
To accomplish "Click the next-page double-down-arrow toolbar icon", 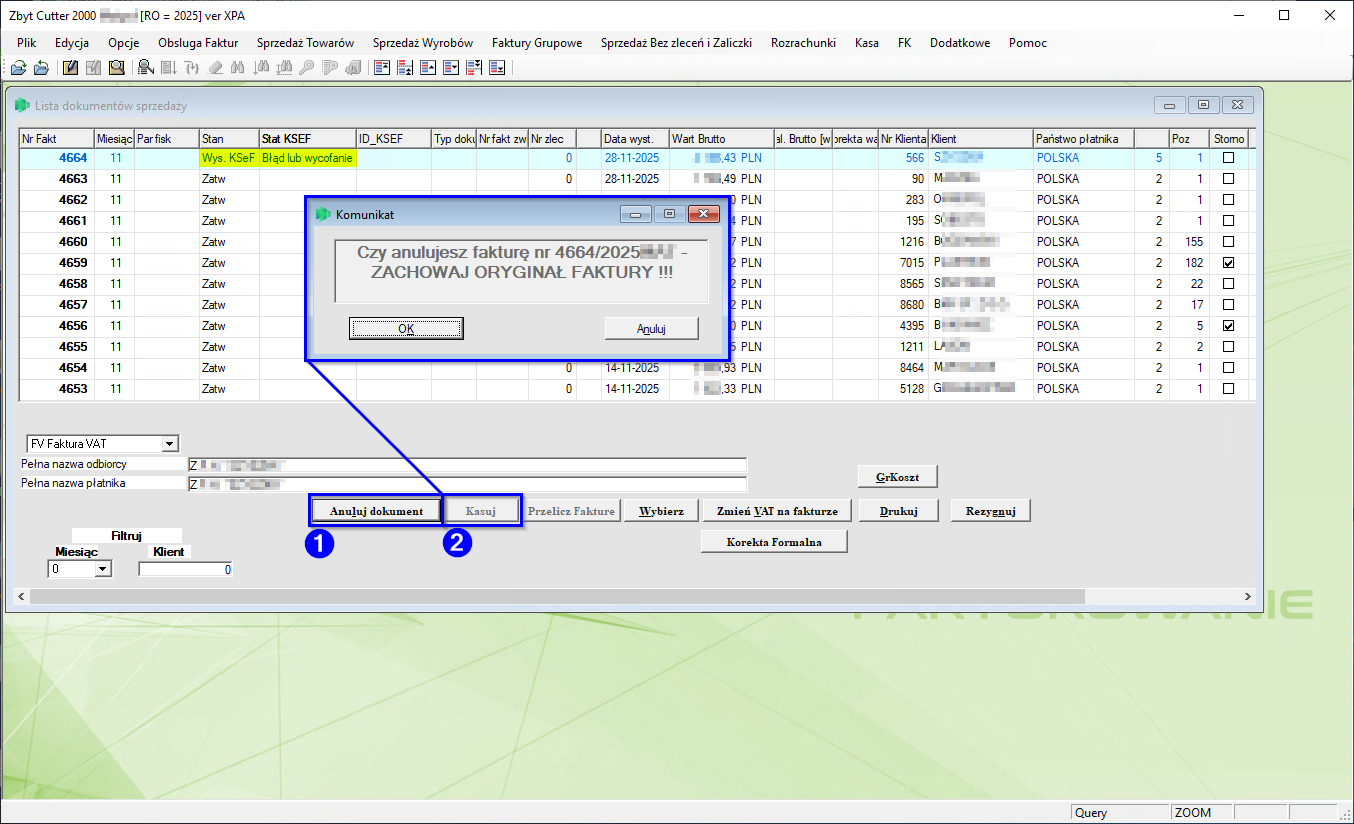I will click(x=474, y=68).
